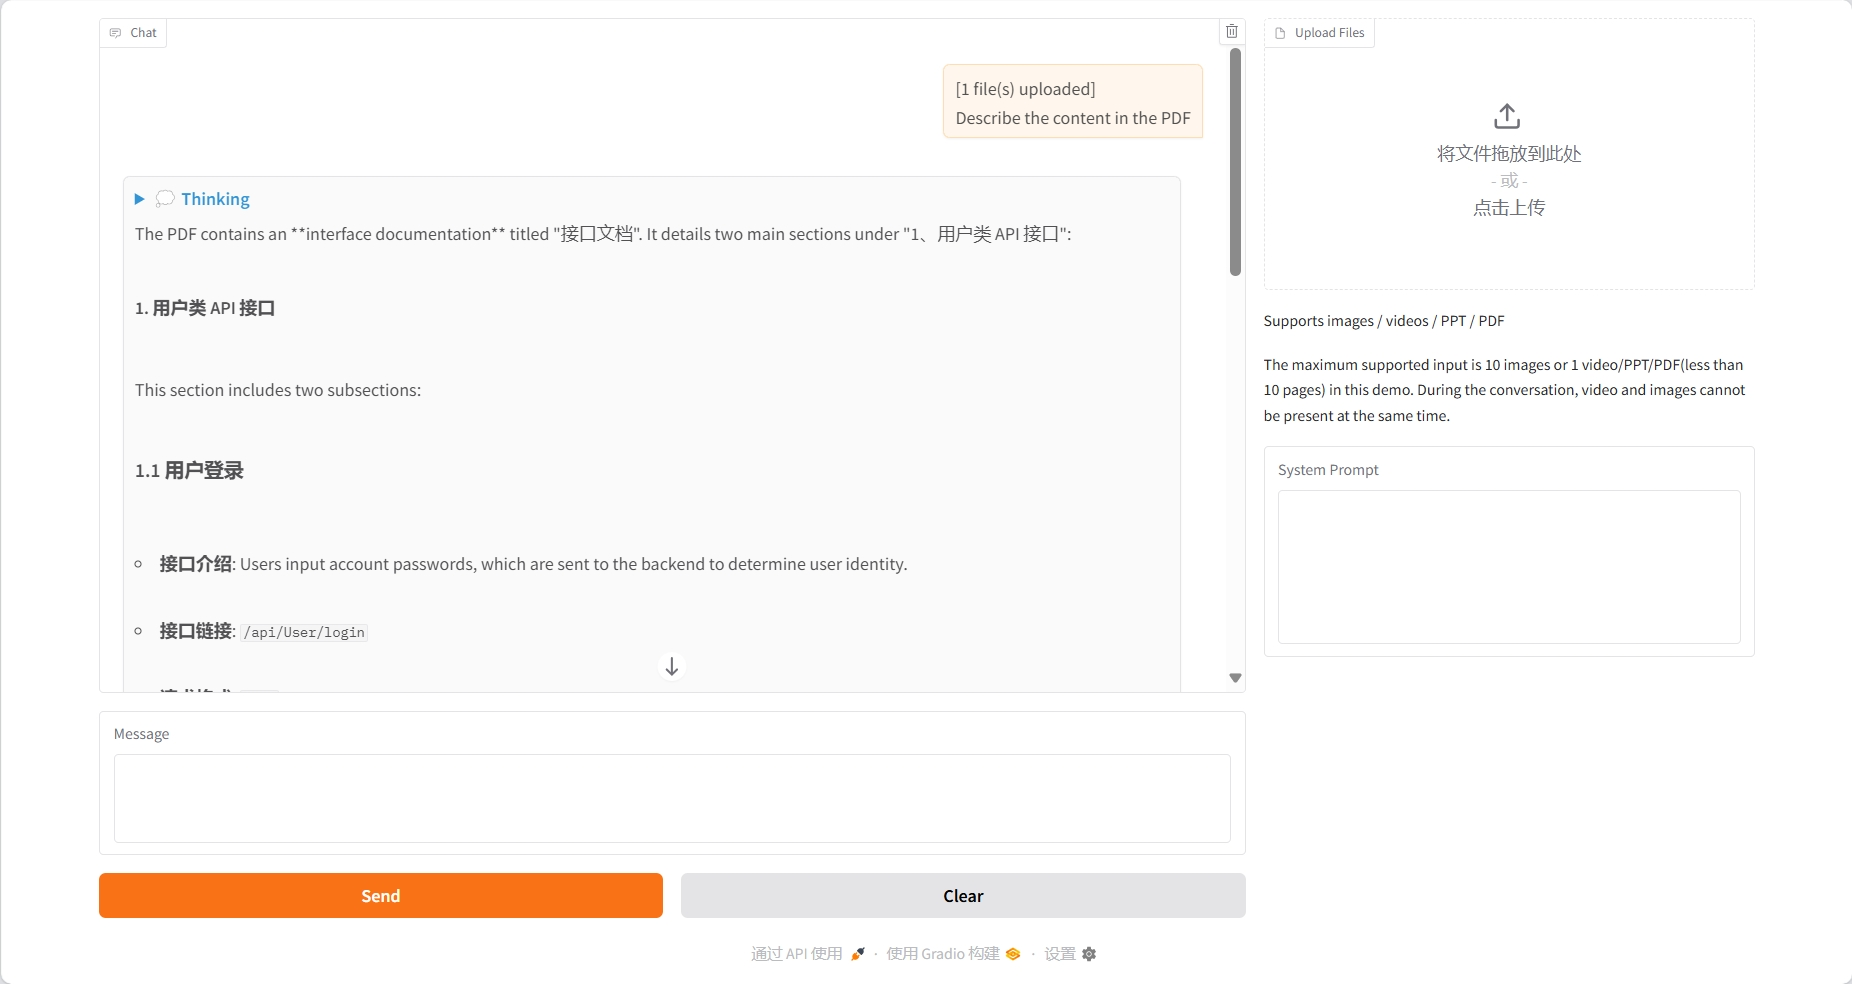1852x984 pixels.
Task: Click the Thinking speech bubble icon
Action: point(165,199)
